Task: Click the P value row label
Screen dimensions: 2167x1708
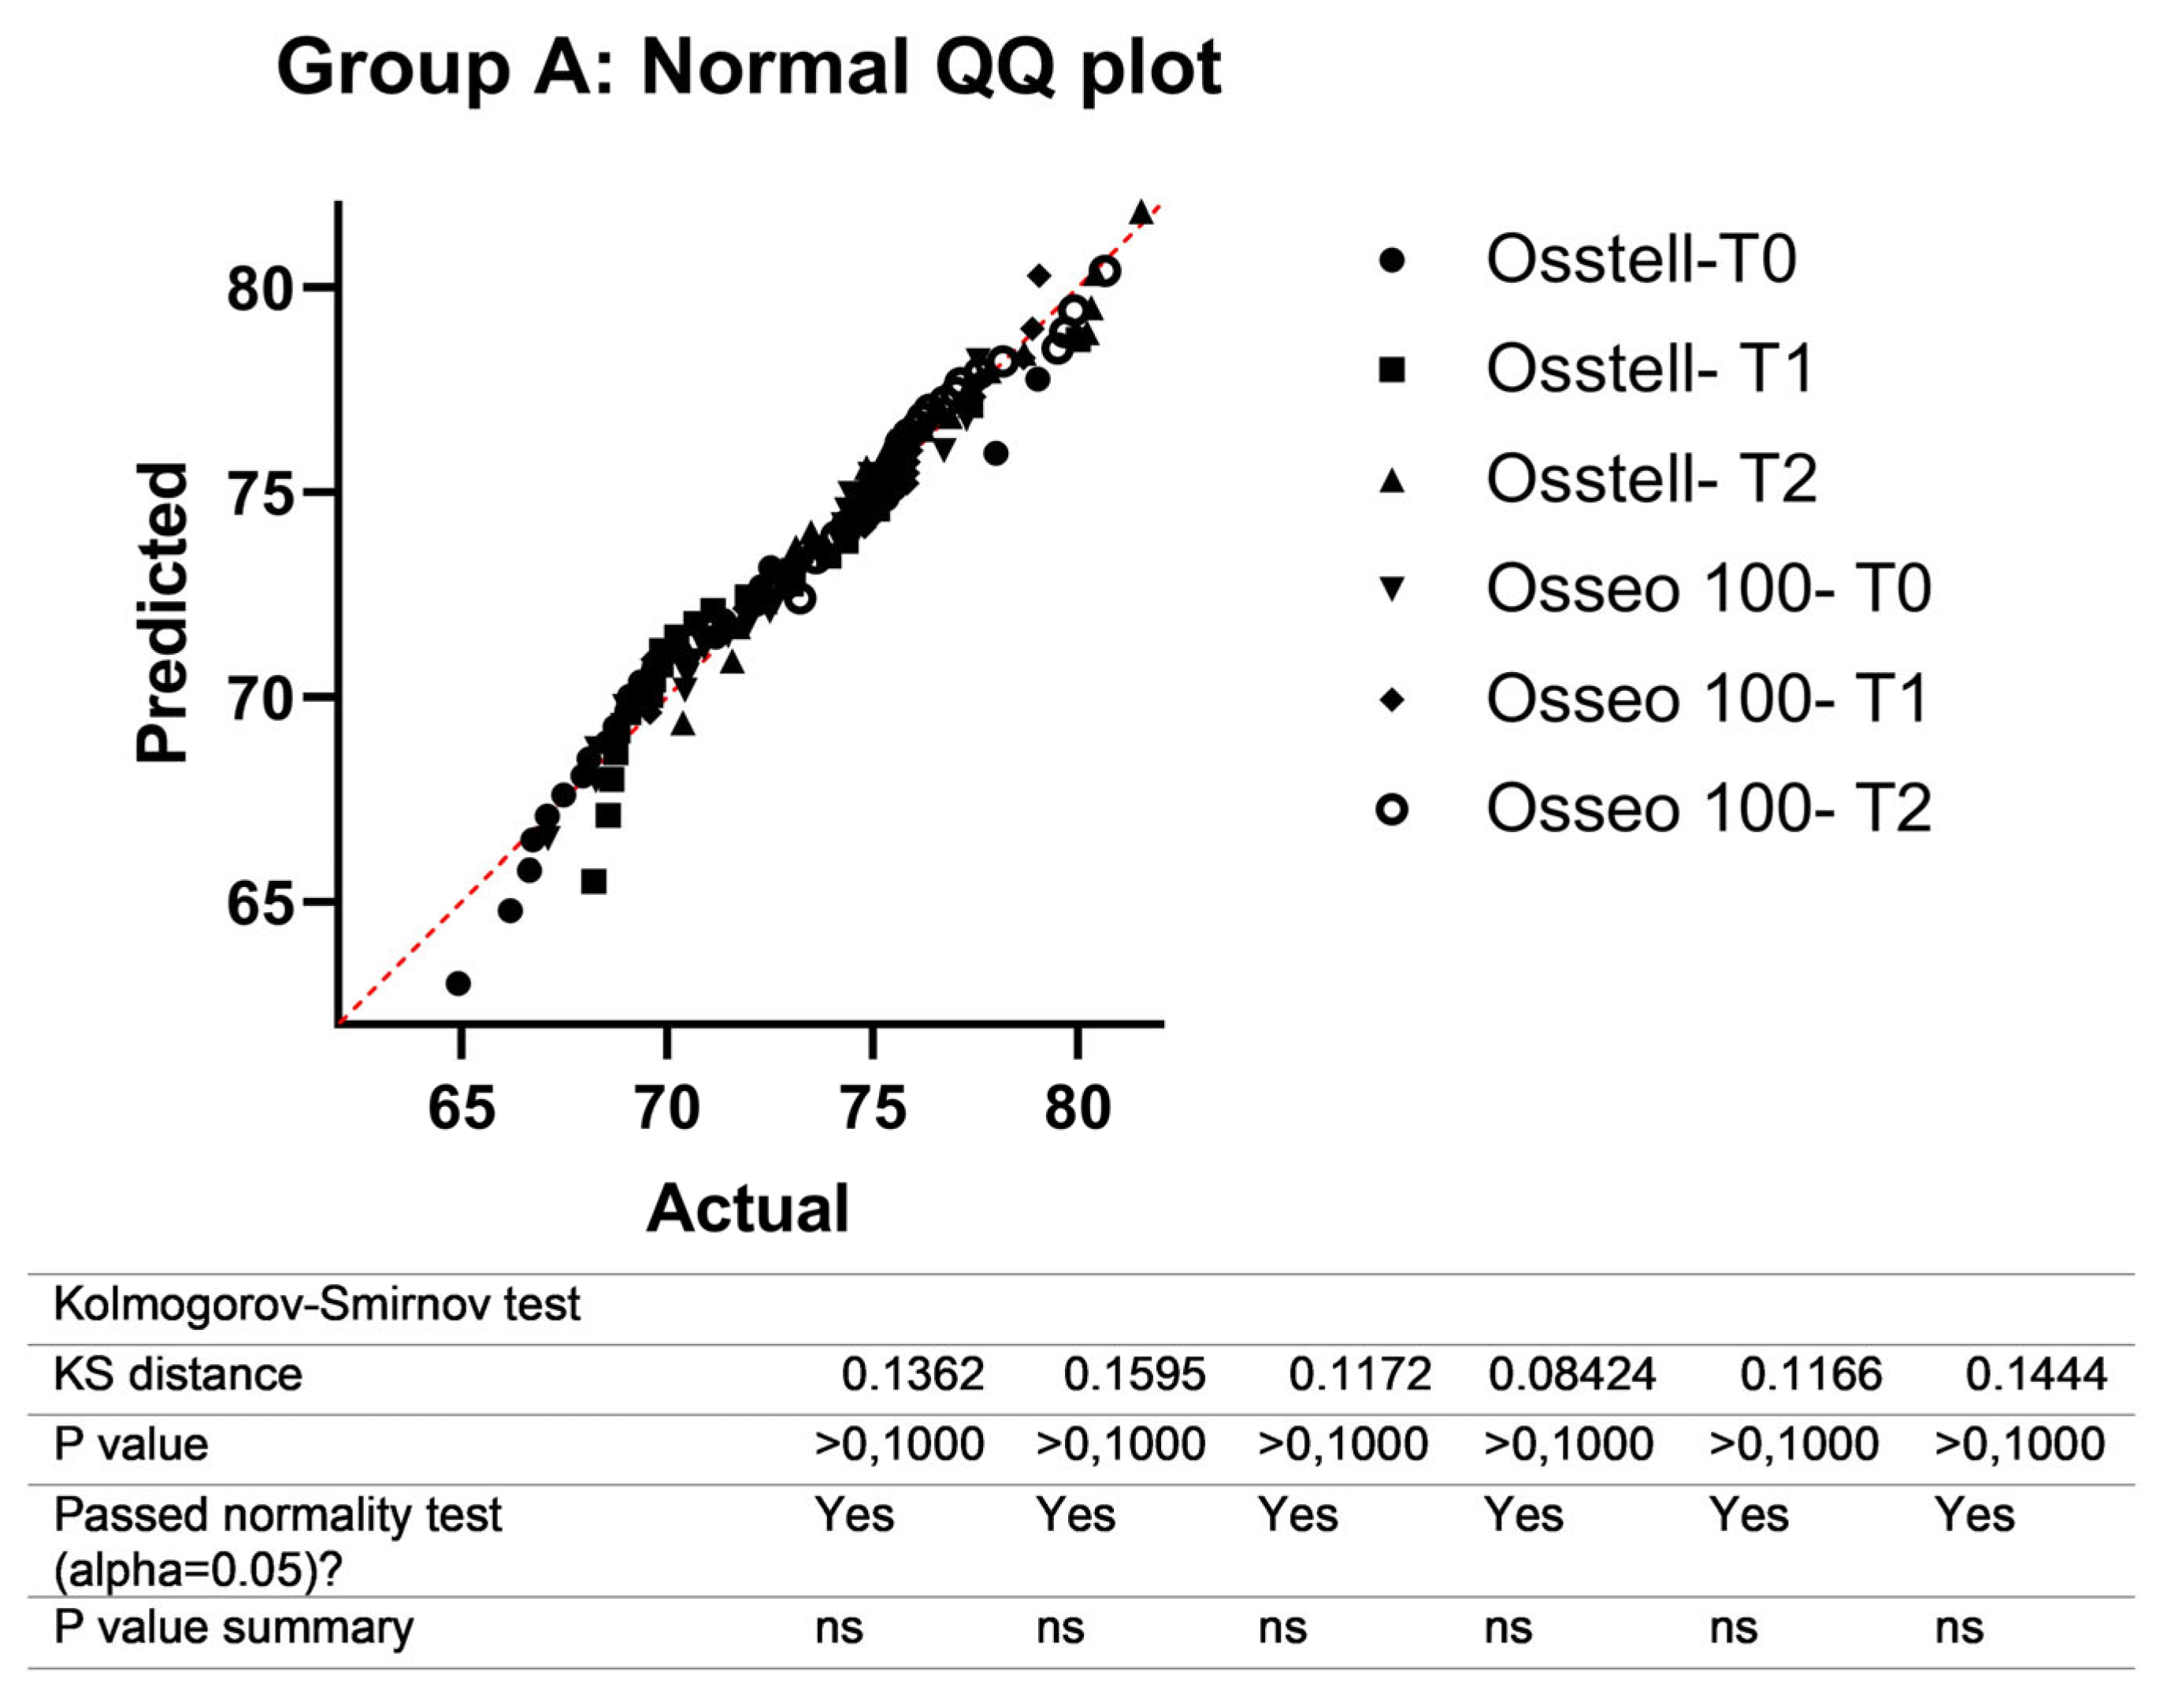Action: point(131,1445)
